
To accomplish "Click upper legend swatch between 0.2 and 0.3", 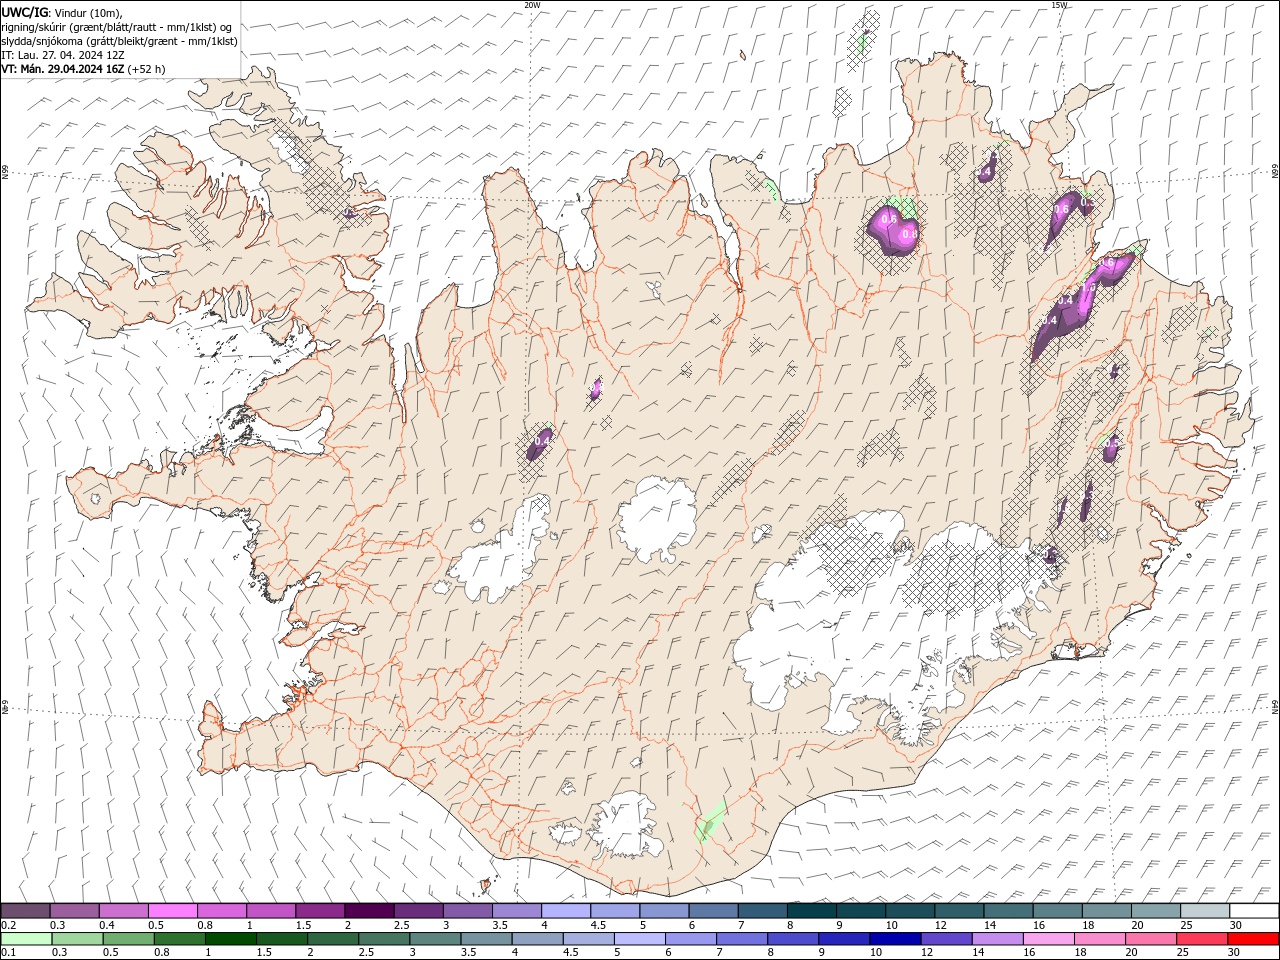I will (x=25, y=910).
